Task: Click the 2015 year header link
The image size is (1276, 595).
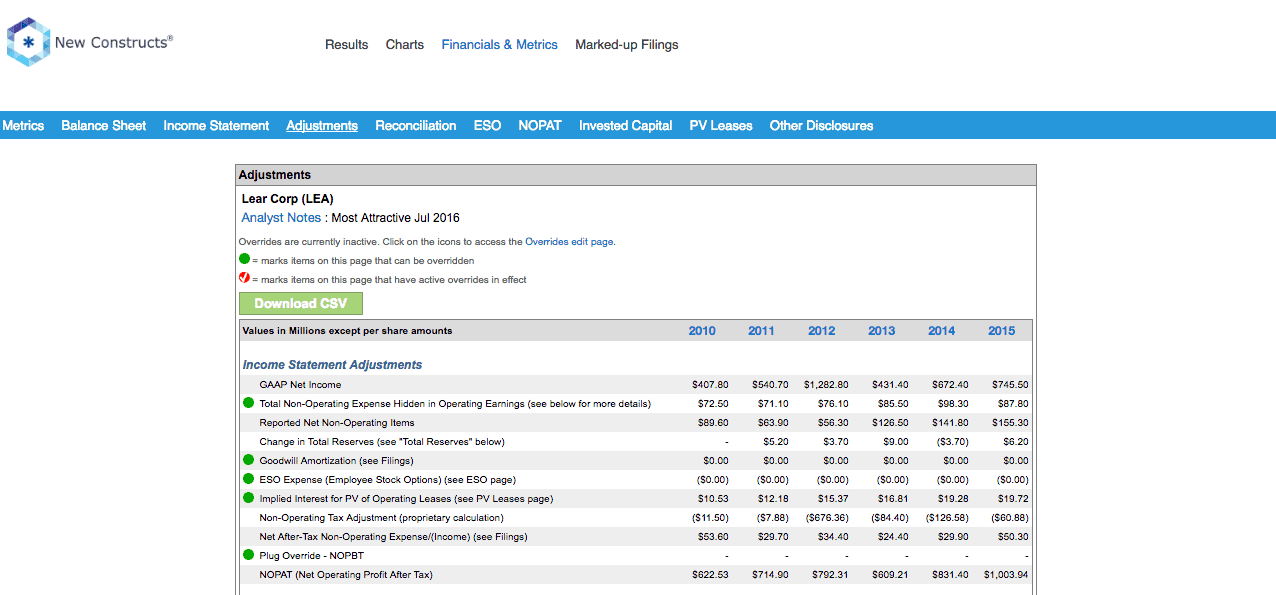Action: click(1001, 331)
